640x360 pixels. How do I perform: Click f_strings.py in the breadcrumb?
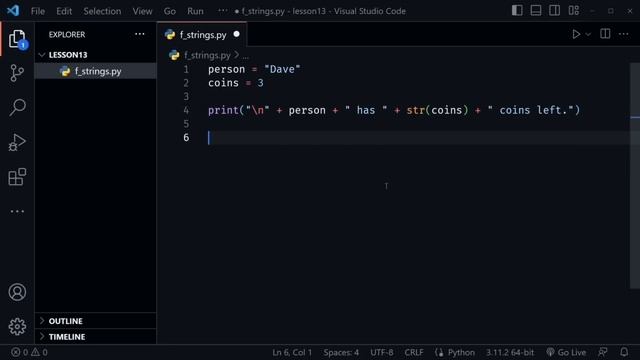point(207,55)
